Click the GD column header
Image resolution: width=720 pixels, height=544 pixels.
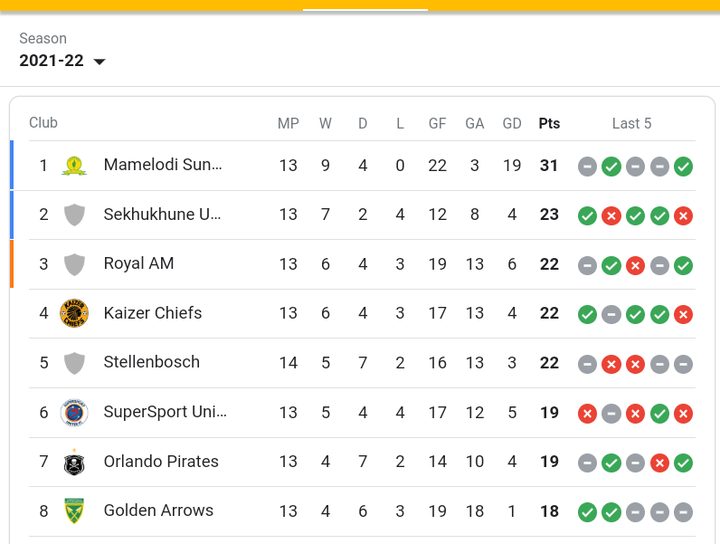(512, 123)
